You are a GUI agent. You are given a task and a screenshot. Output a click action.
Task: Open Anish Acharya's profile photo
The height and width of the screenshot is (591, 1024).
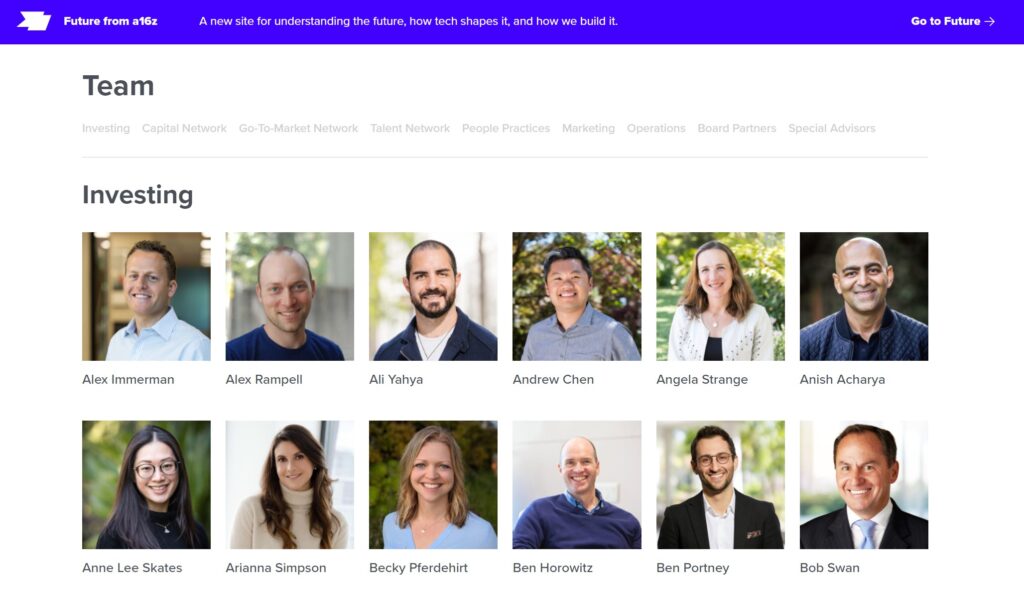[864, 296]
